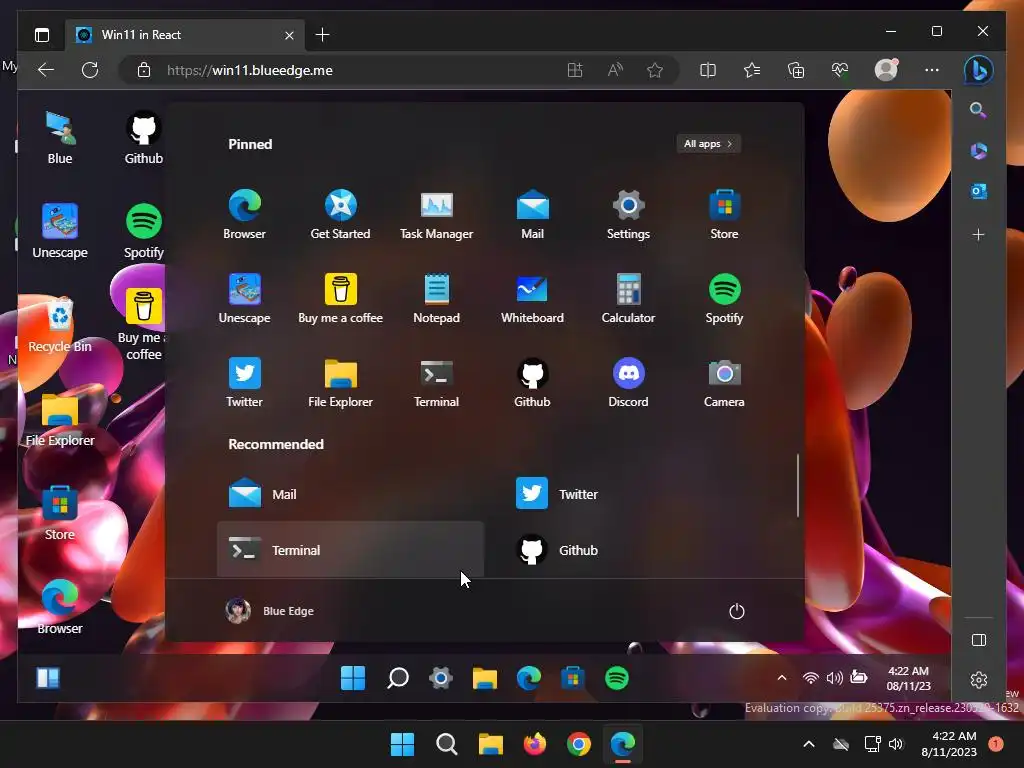Click the Start menu scrollbar

coord(797,485)
